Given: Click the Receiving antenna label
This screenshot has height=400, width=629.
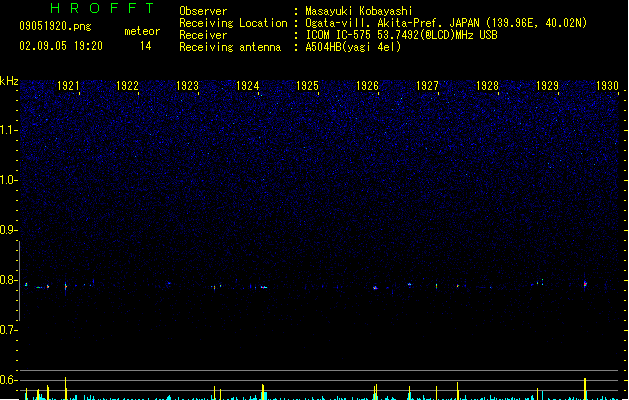Looking at the screenshot, I should [x=230, y=47].
